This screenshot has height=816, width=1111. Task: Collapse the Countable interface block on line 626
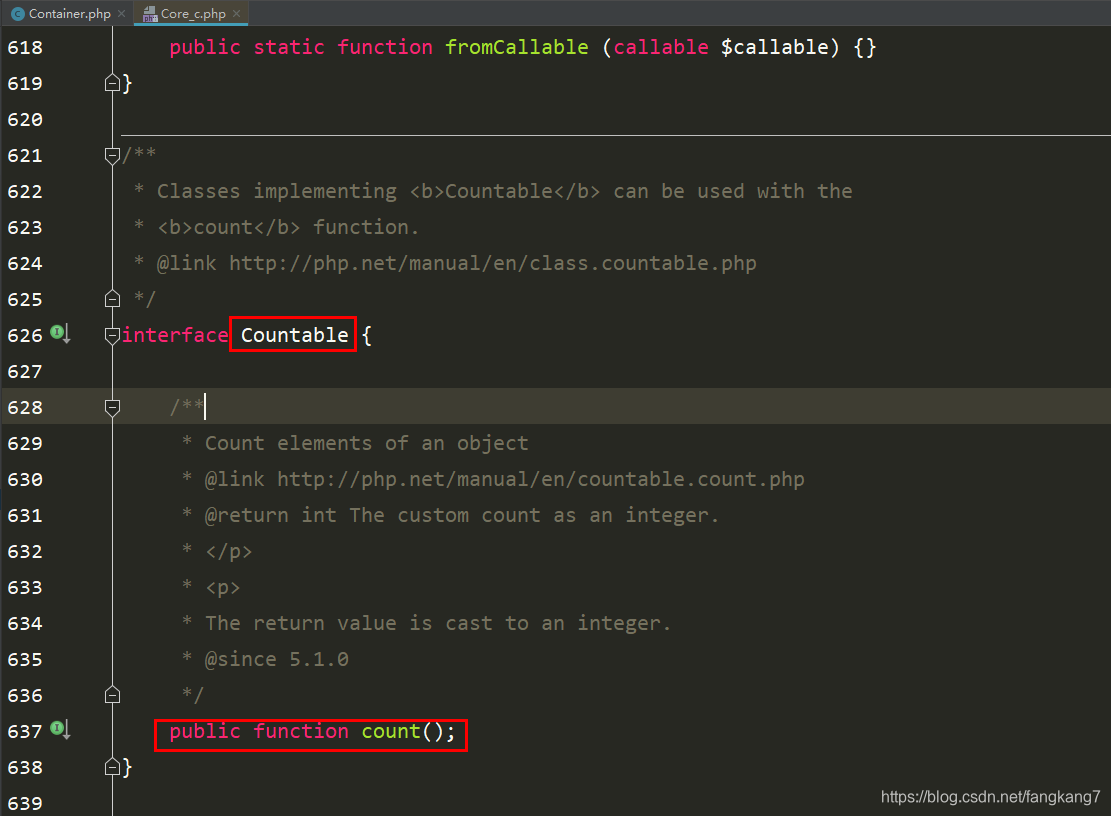coord(112,336)
